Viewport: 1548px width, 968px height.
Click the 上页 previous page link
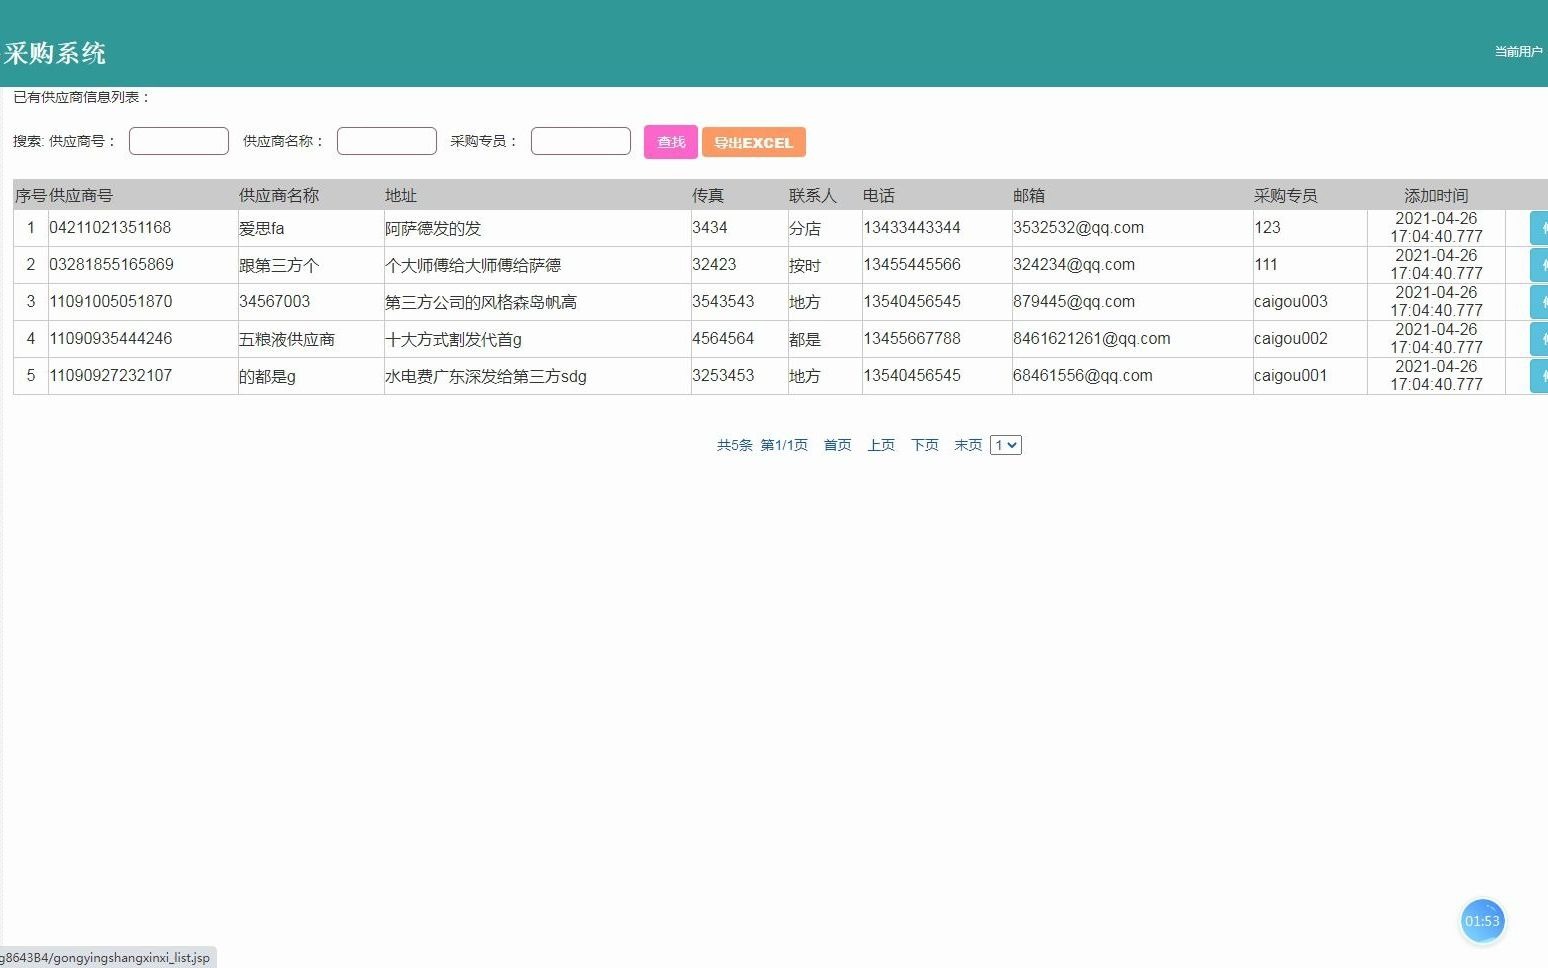[880, 444]
